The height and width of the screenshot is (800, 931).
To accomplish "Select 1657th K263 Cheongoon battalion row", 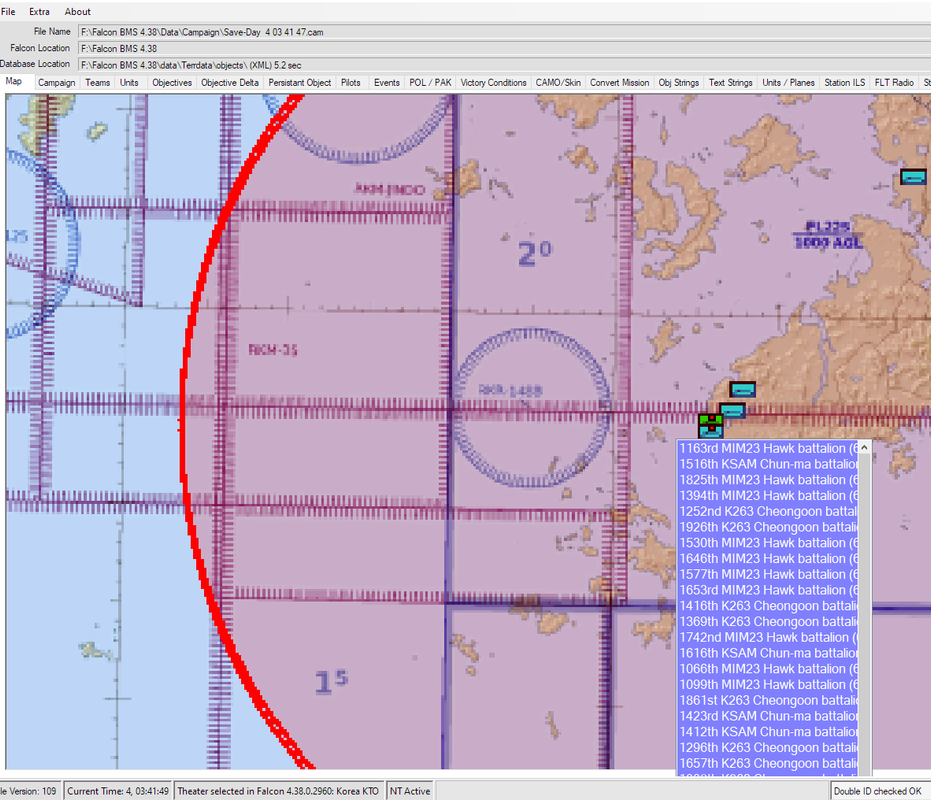I will [x=768, y=763].
